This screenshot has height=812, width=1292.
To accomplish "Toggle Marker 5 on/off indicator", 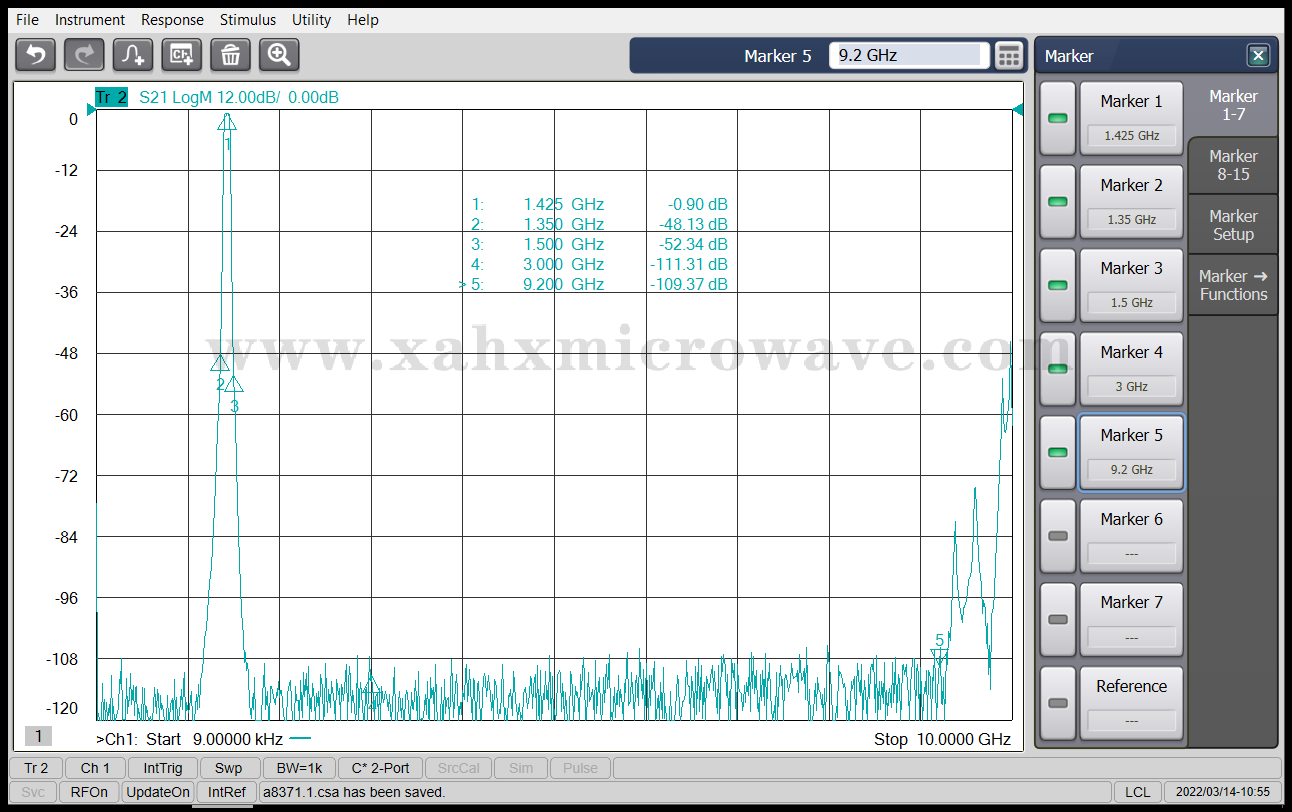I will point(1057,452).
